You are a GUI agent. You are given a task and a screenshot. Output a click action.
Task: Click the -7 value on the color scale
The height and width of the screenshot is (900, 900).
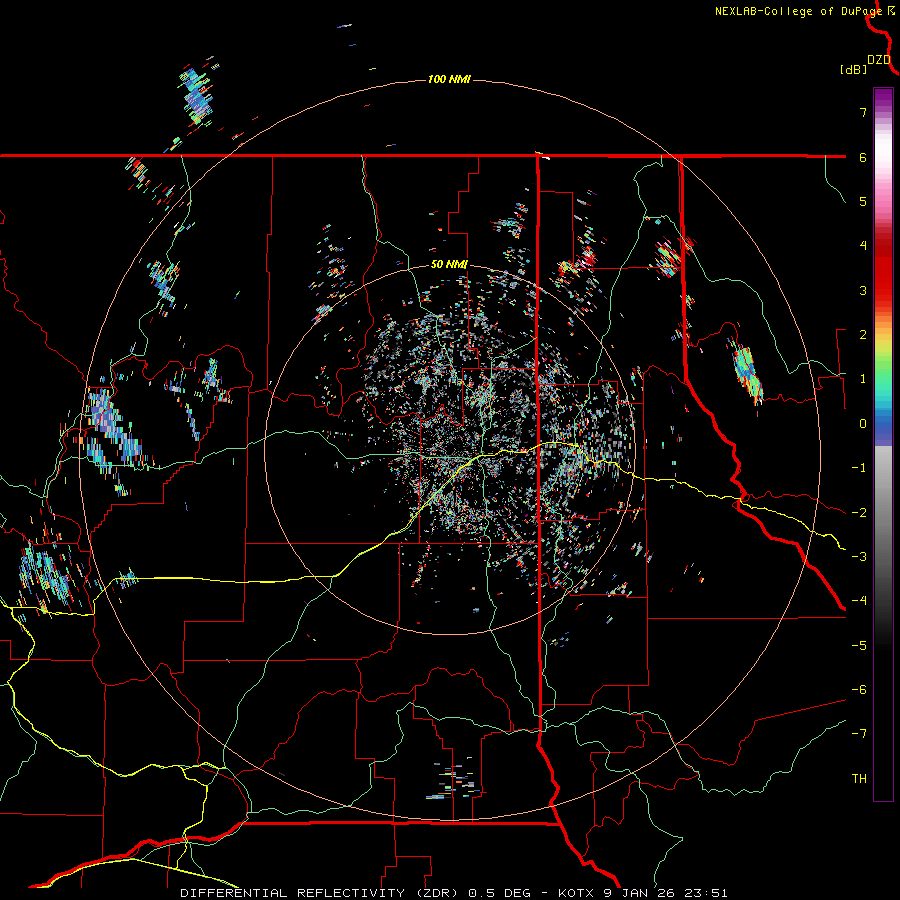tap(859, 734)
